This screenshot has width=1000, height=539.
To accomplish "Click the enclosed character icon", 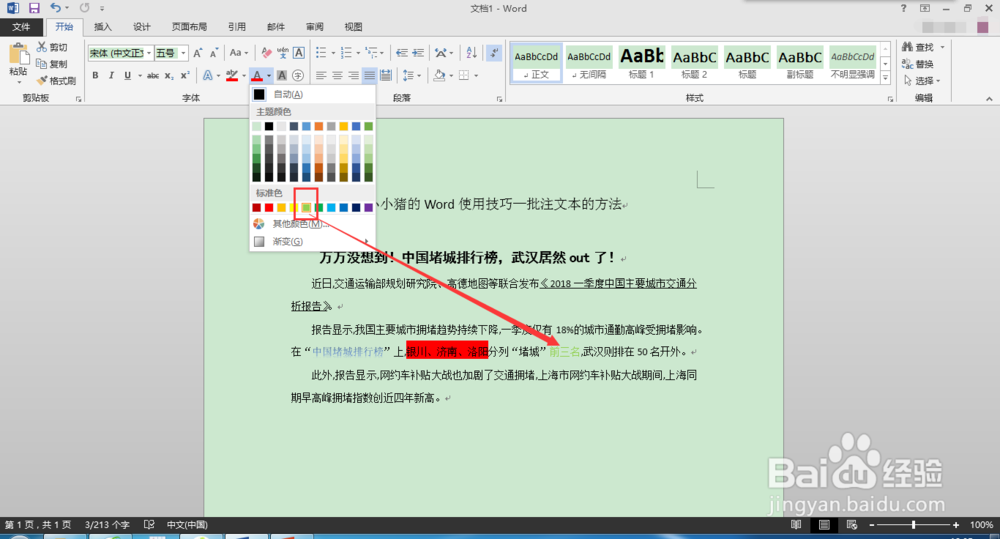I will click(x=298, y=75).
